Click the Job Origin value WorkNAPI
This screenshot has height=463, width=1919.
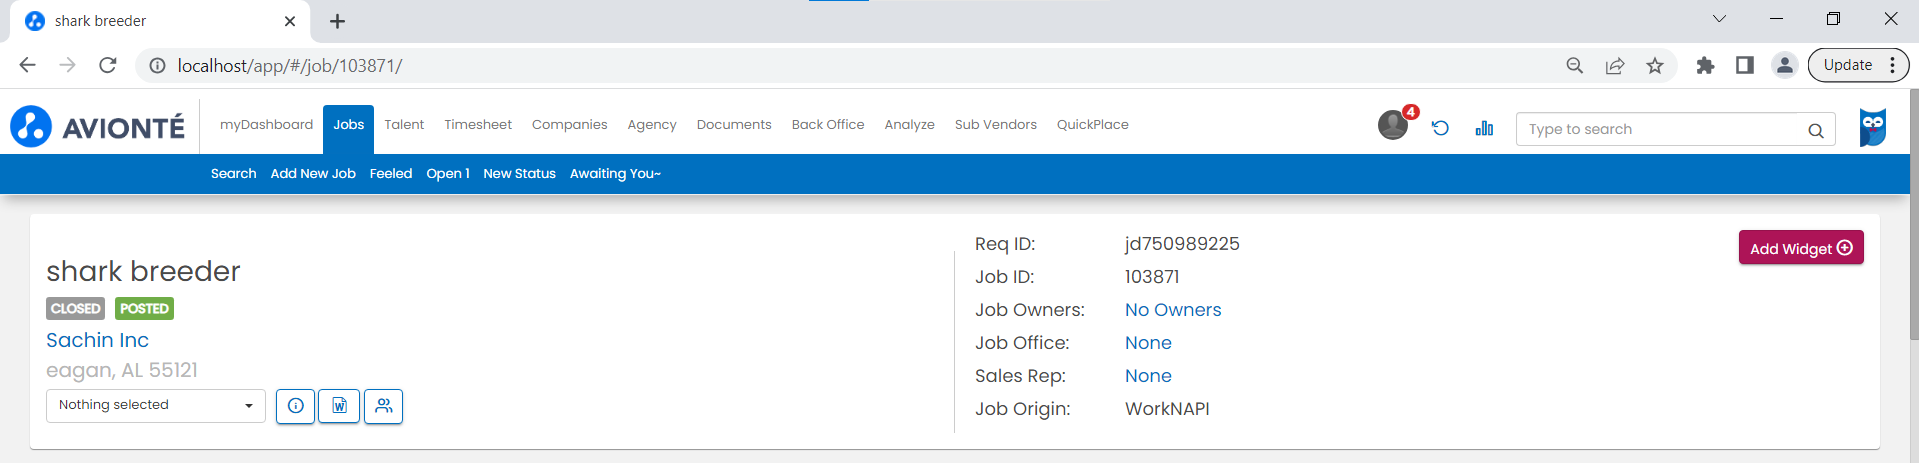1167,409
